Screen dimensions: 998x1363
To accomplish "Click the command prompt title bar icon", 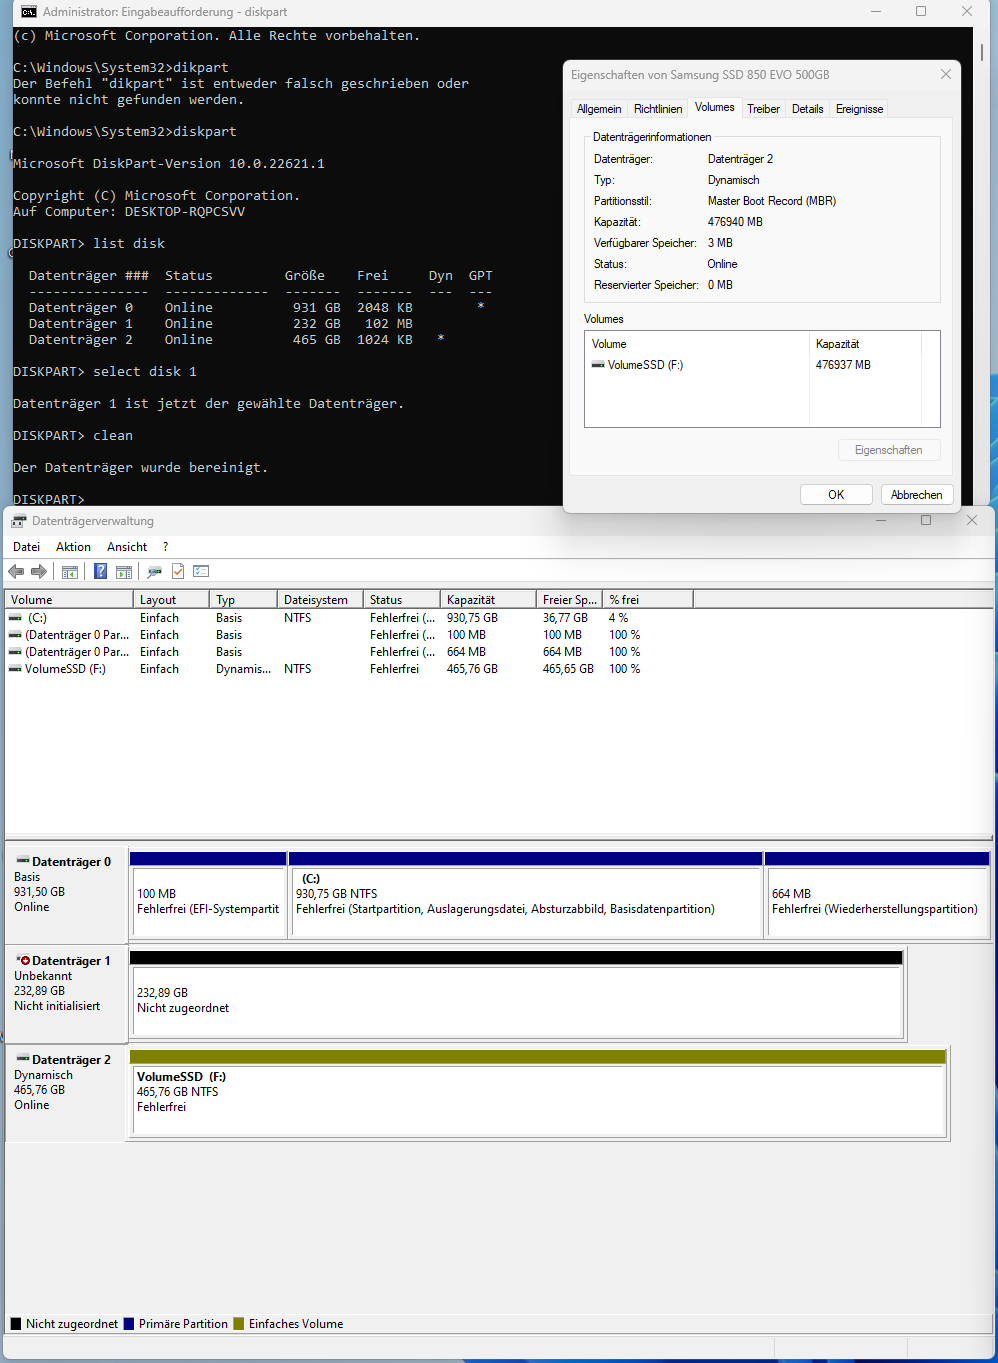I will [x=29, y=12].
